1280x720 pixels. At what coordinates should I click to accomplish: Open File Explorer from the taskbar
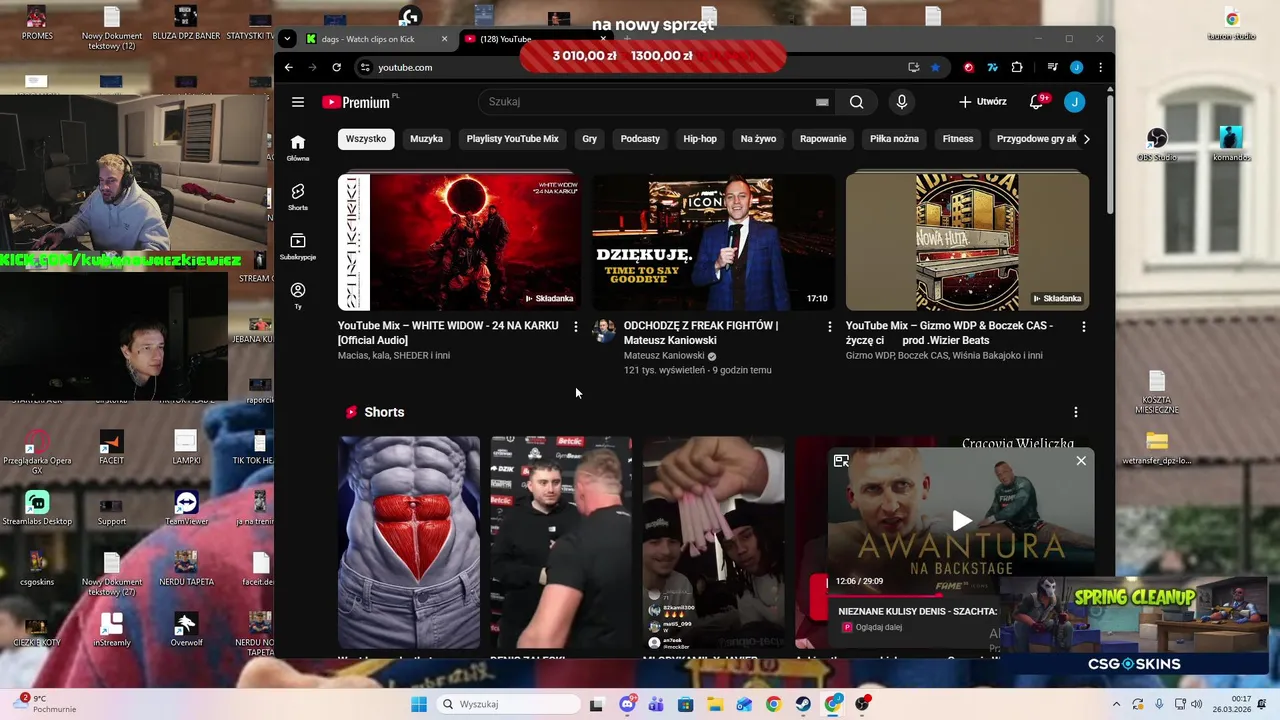click(715, 704)
